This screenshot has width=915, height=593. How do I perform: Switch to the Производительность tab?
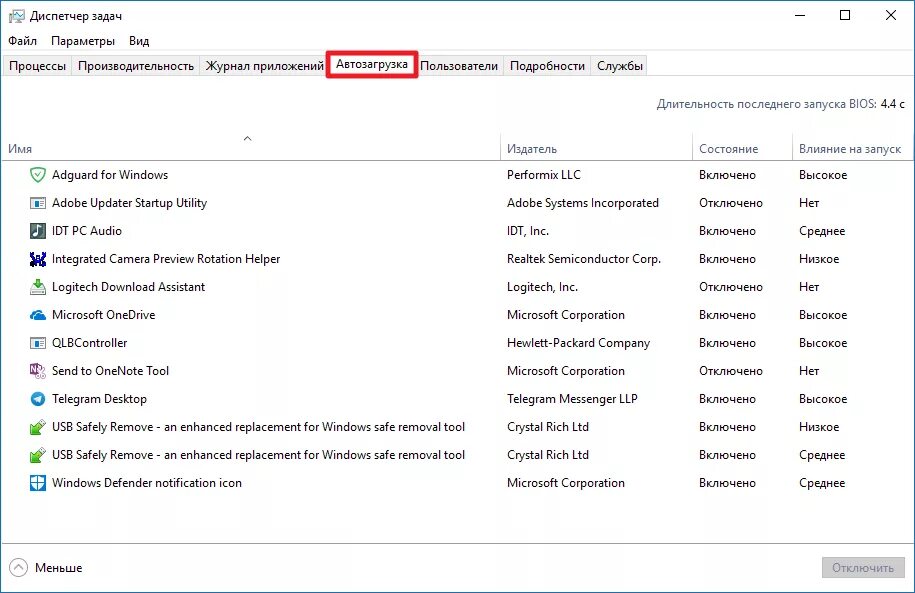pyautogui.click(x=136, y=66)
